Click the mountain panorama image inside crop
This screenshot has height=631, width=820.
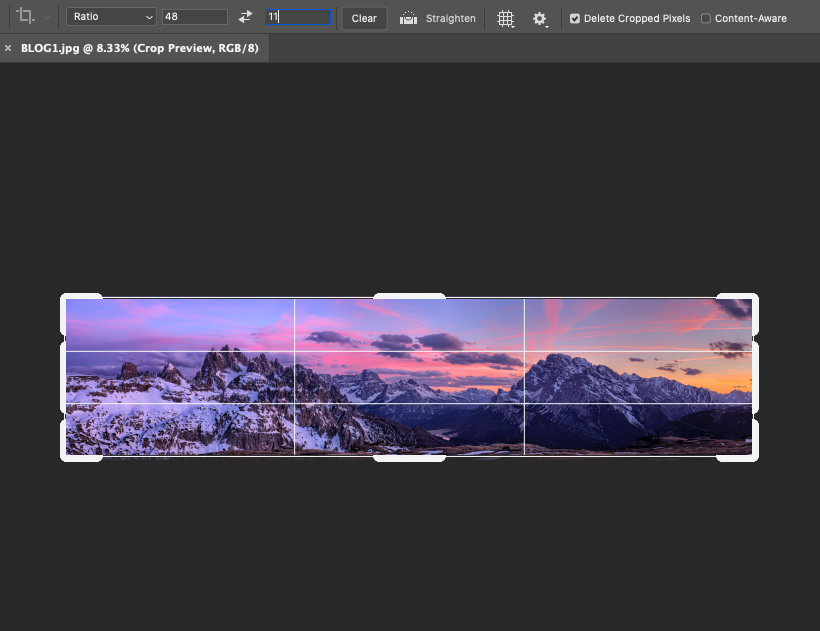pos(409,377)
